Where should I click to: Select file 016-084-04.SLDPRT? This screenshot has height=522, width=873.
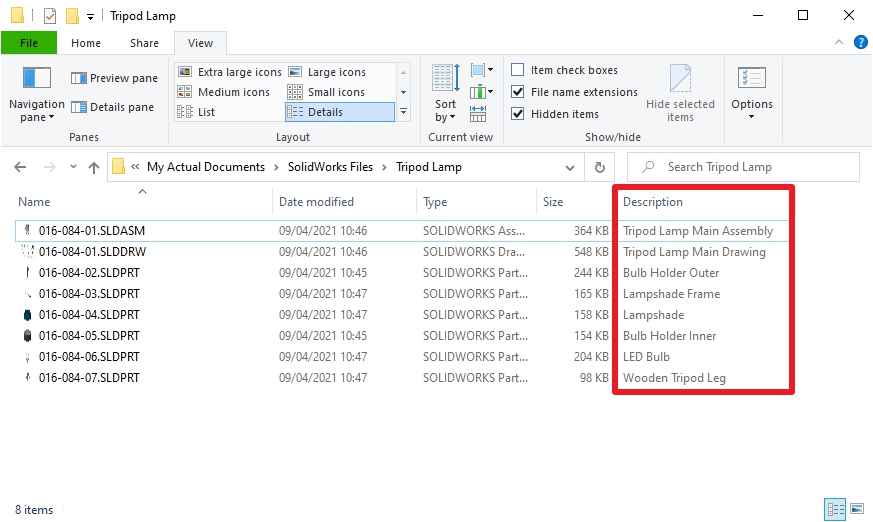pyautogui.click(x=89, y=315)
